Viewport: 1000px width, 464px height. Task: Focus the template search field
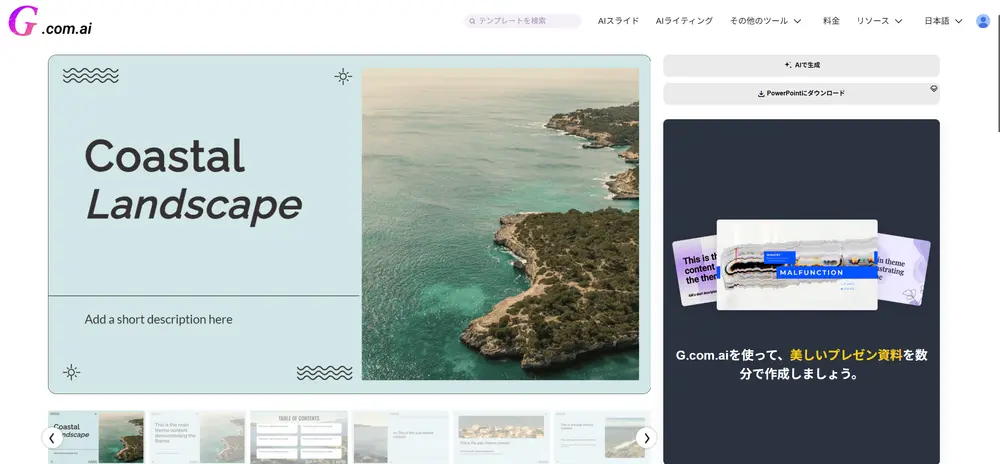[x=522, y=21]
